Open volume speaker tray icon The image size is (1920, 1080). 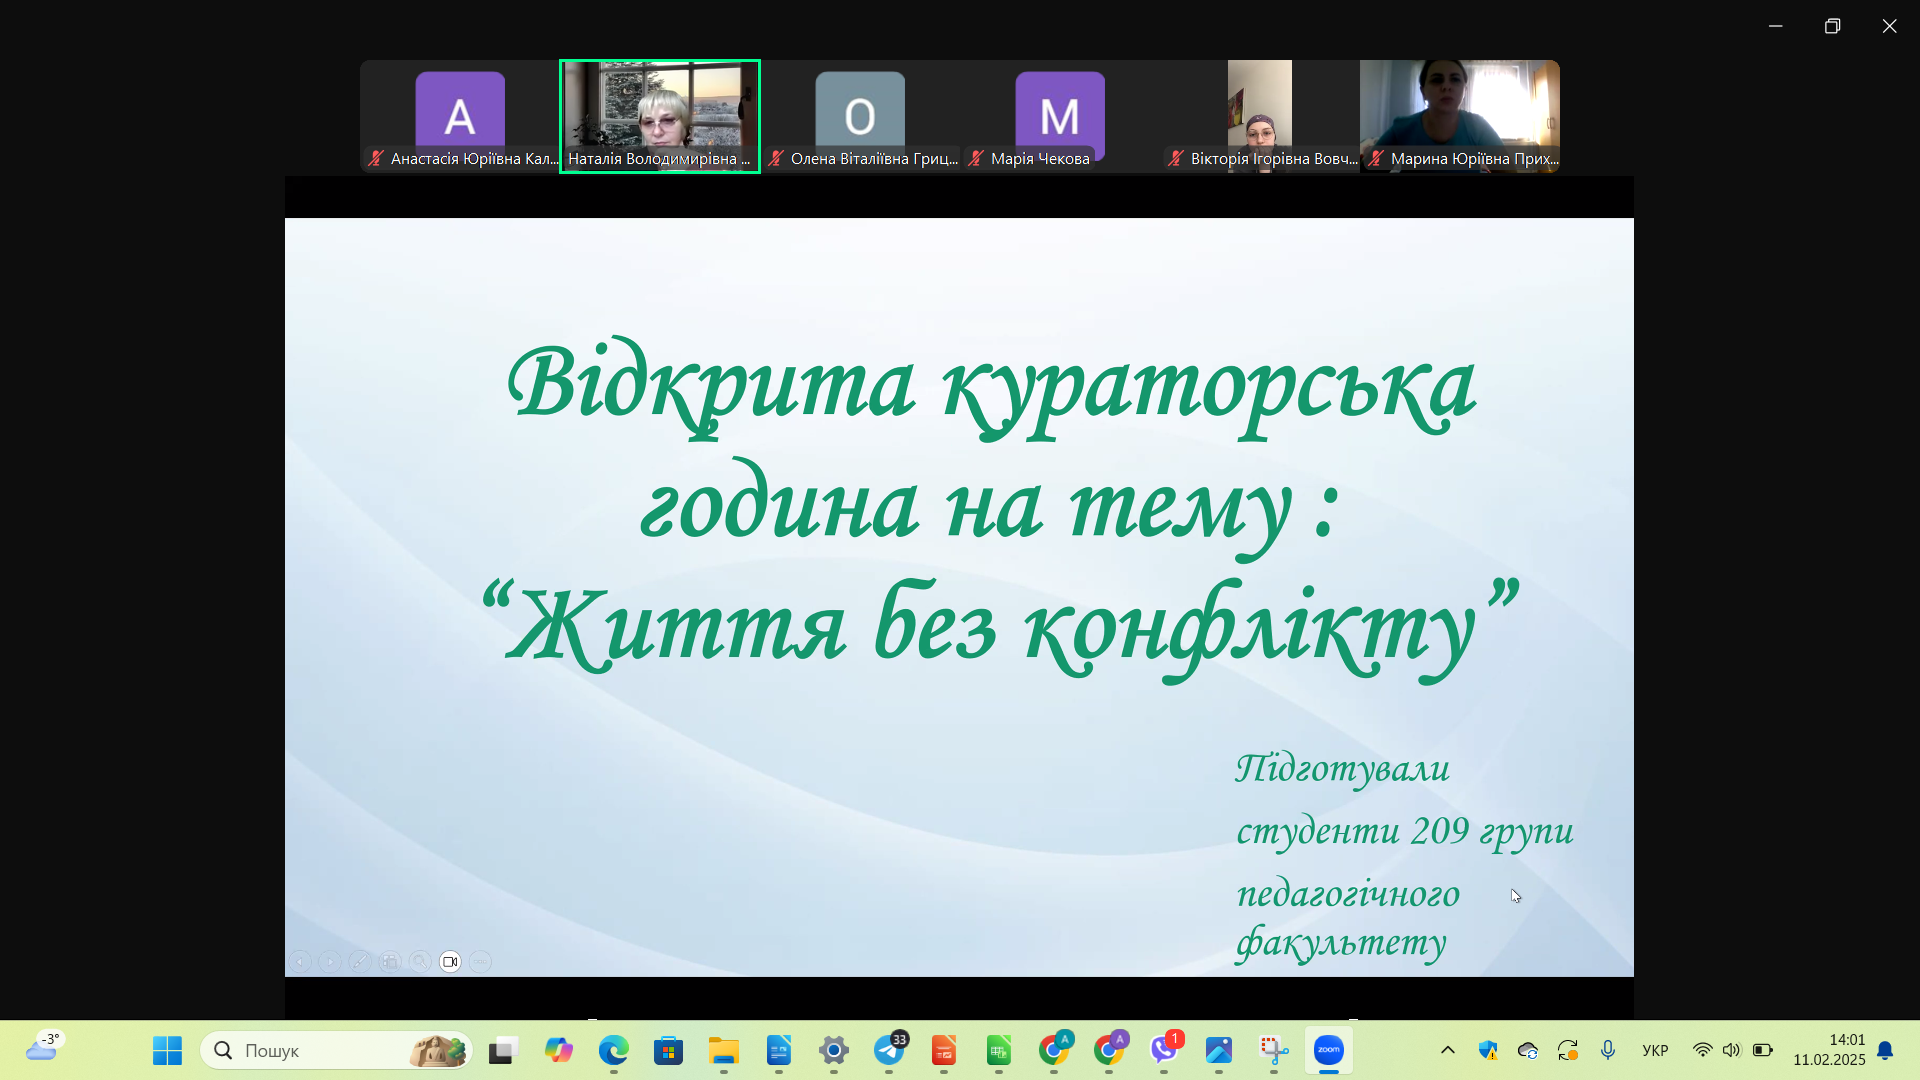[x=1731, y=1050]
